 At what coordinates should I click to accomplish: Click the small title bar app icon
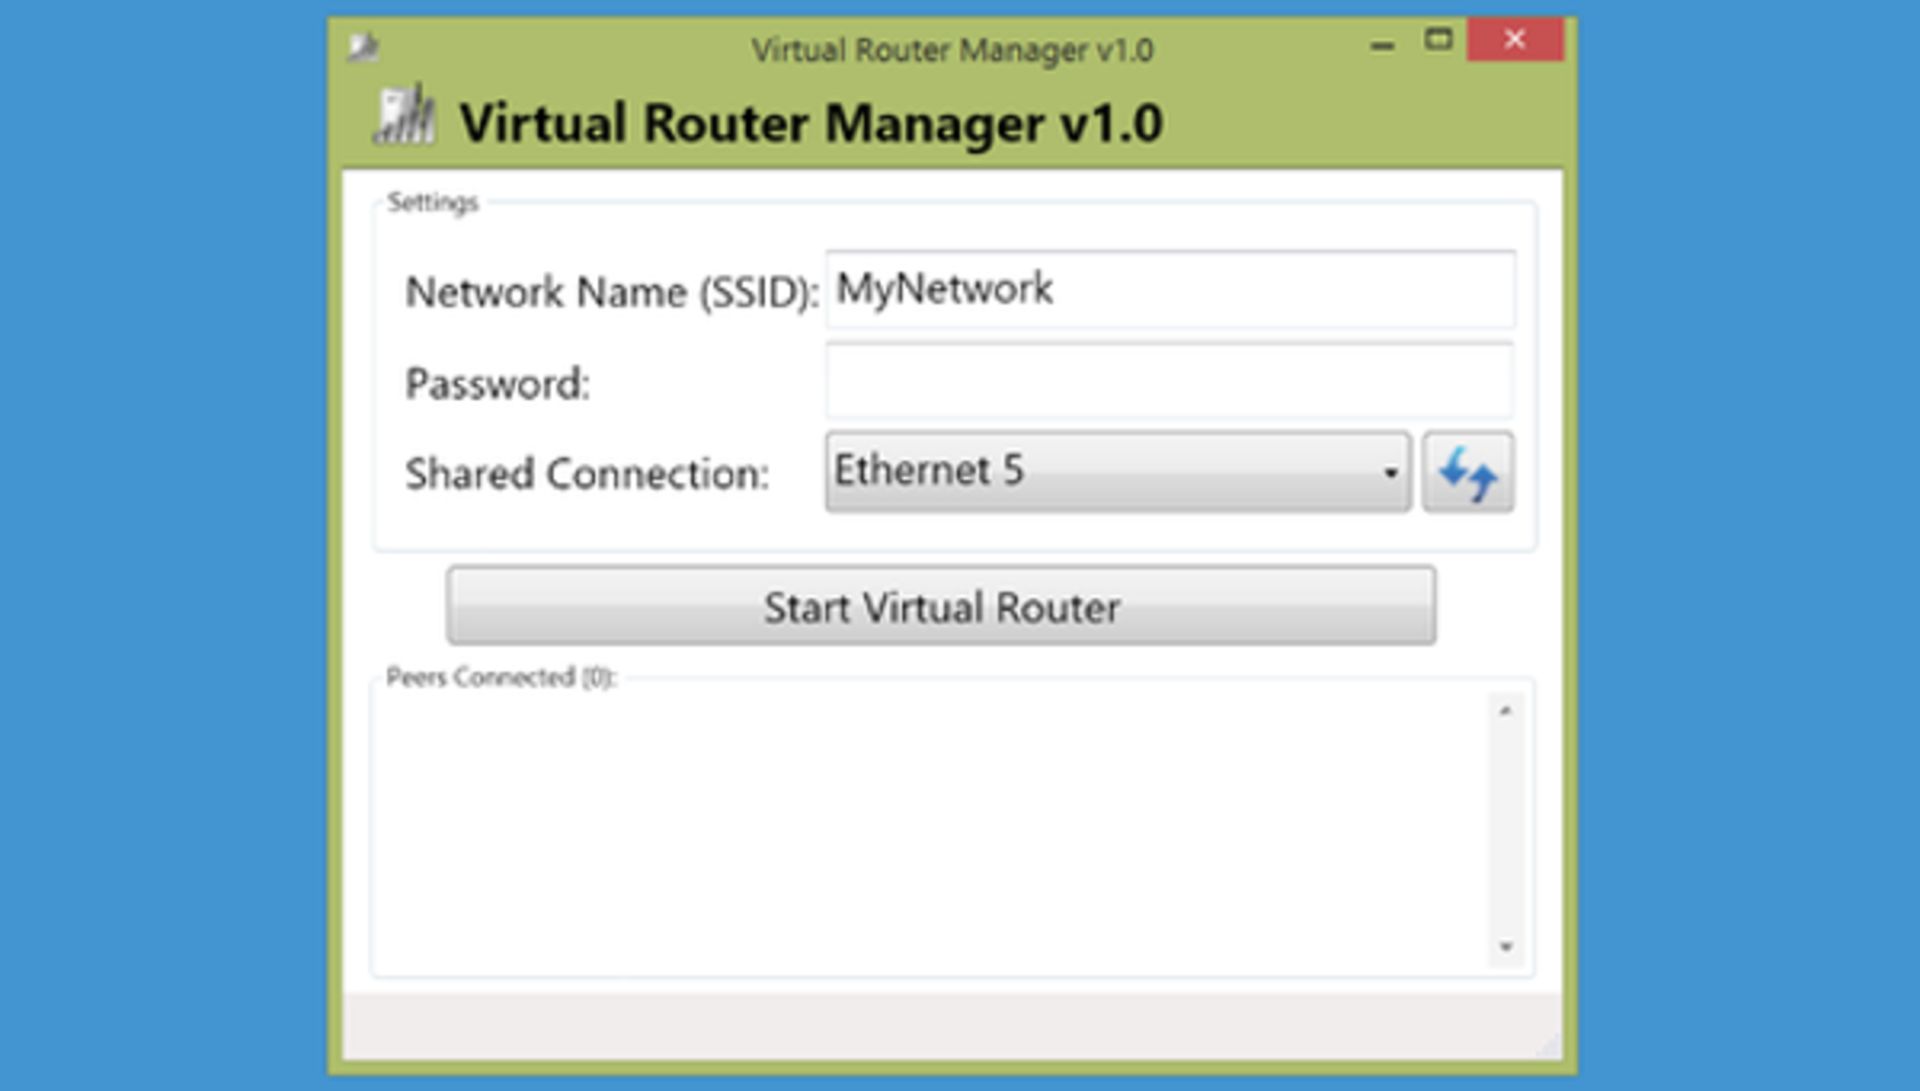point(363,46)
